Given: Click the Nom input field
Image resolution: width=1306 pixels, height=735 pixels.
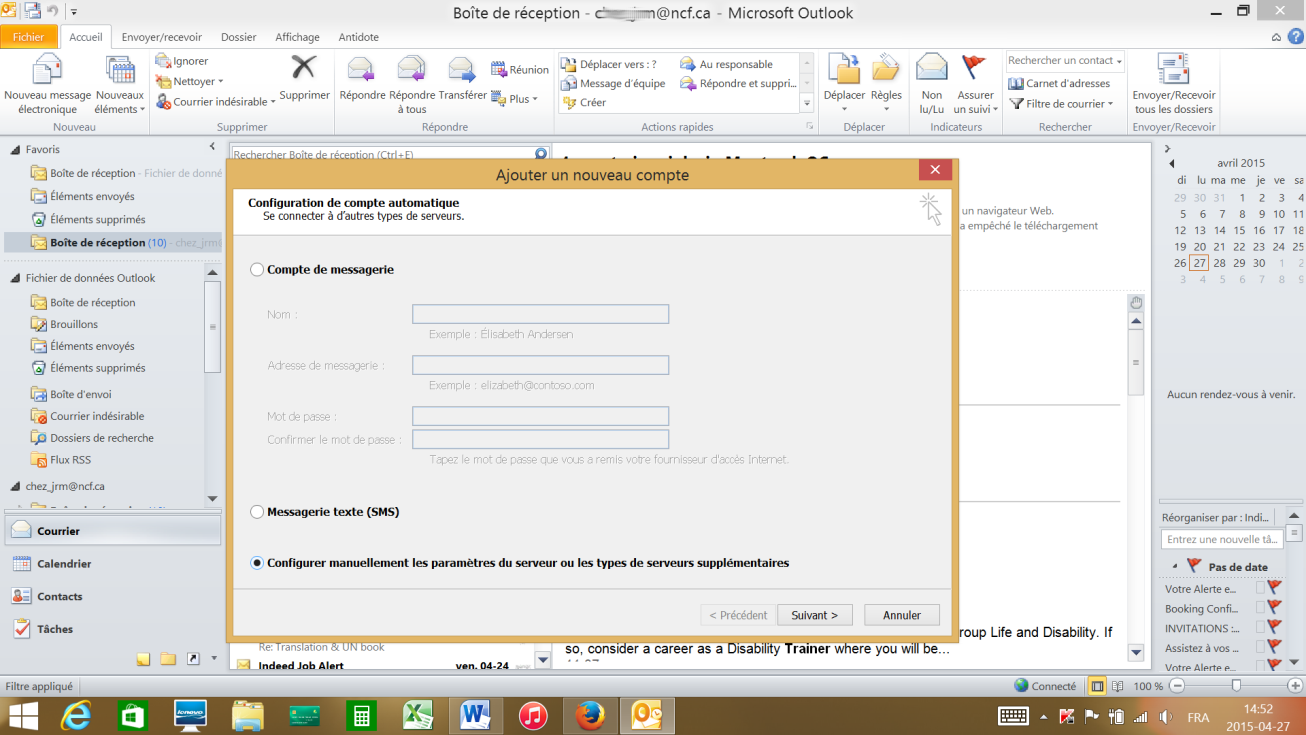Looking at the screenshot, I should pos(540,314).
